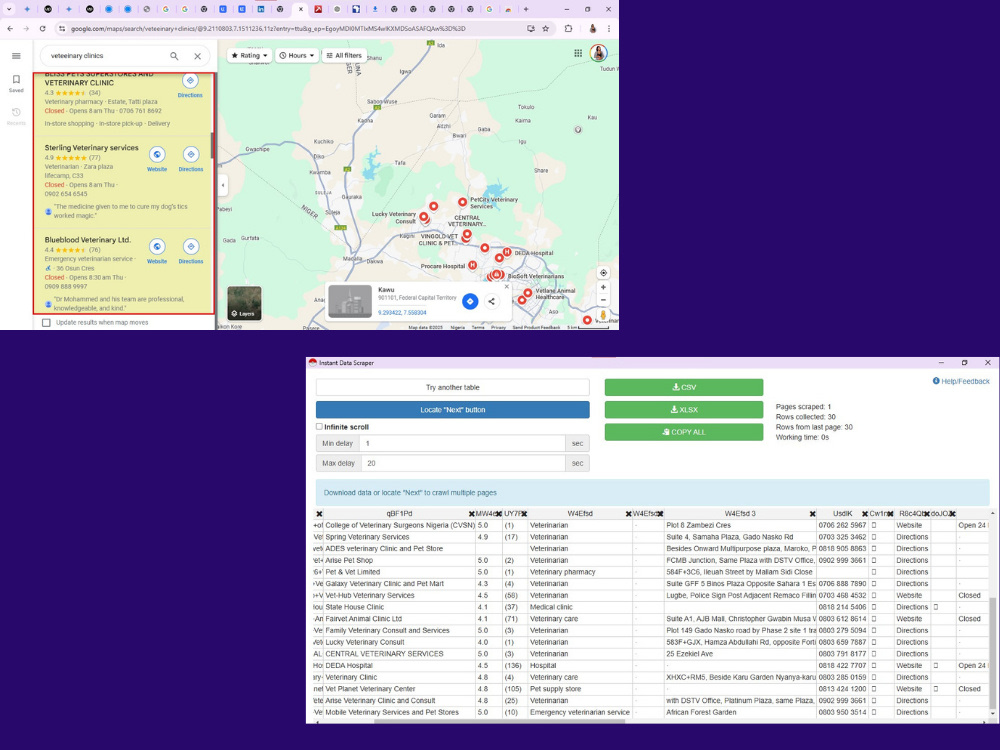Open a new Chrome tab
The image size is (1000, 750).
pyautogui.click(x=526, y=10)
